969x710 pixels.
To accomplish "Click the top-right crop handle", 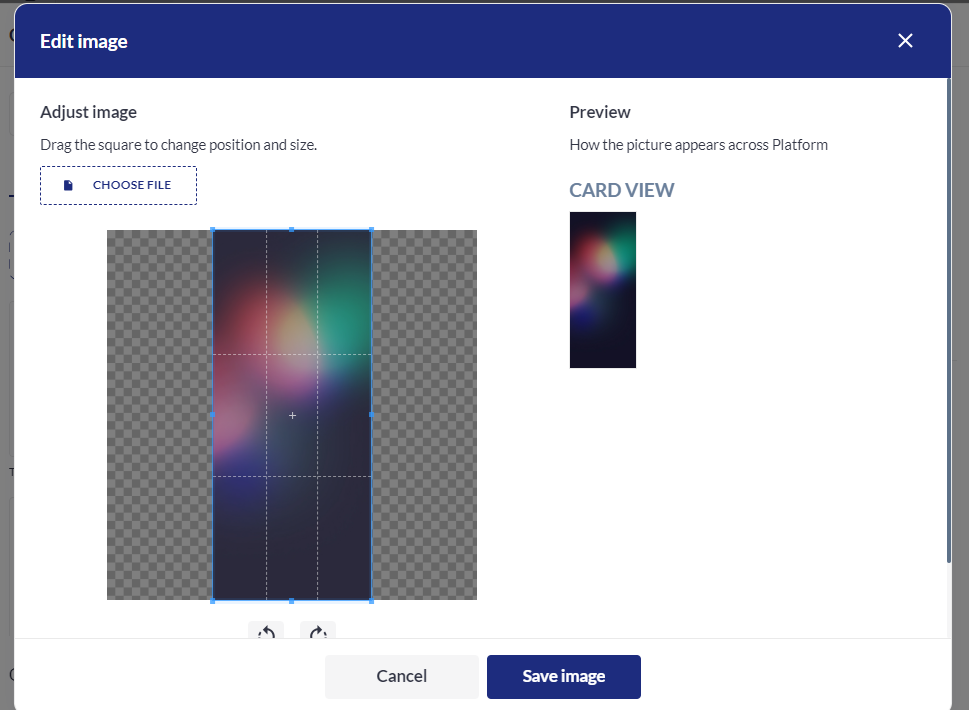I will coord(371,230).
